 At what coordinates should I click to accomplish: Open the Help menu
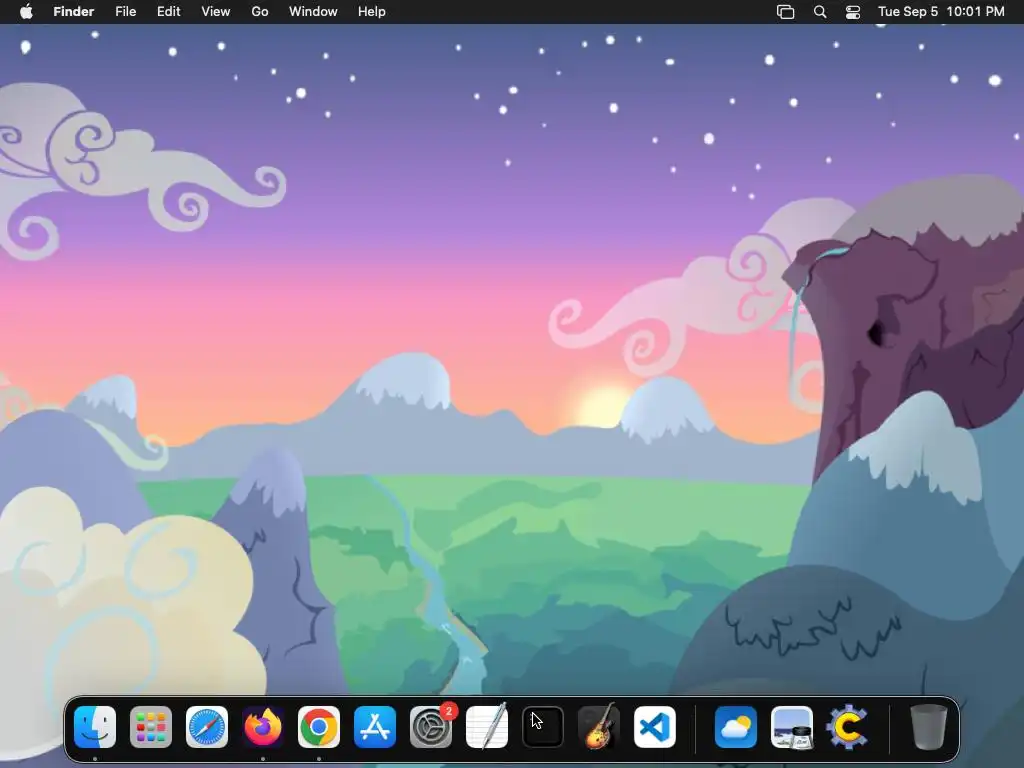[372, 12]
